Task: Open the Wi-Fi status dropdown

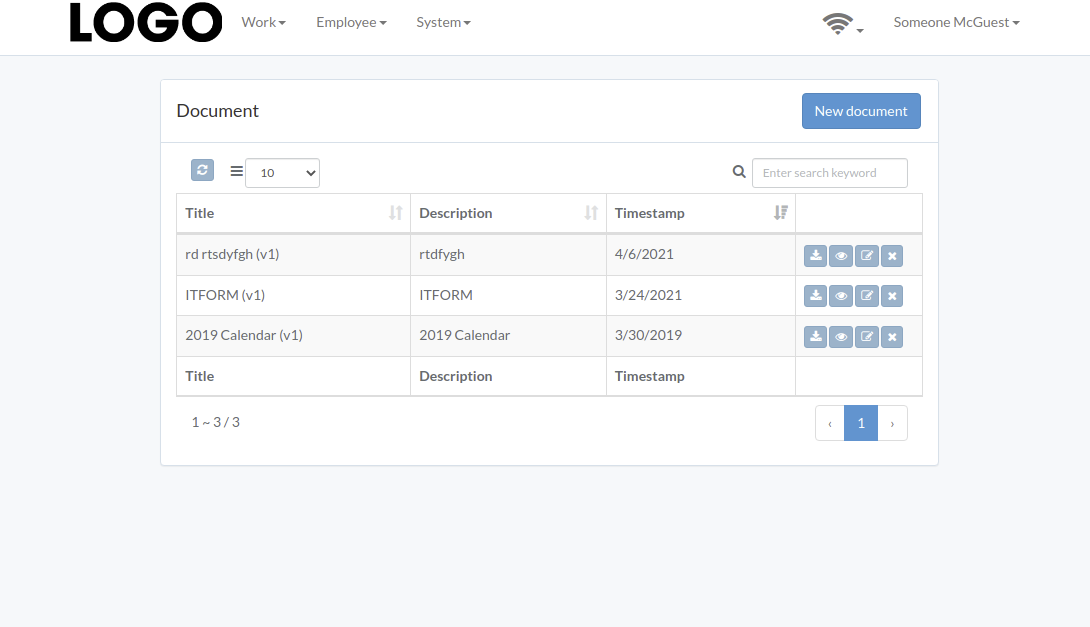Action: coord(843,24)
